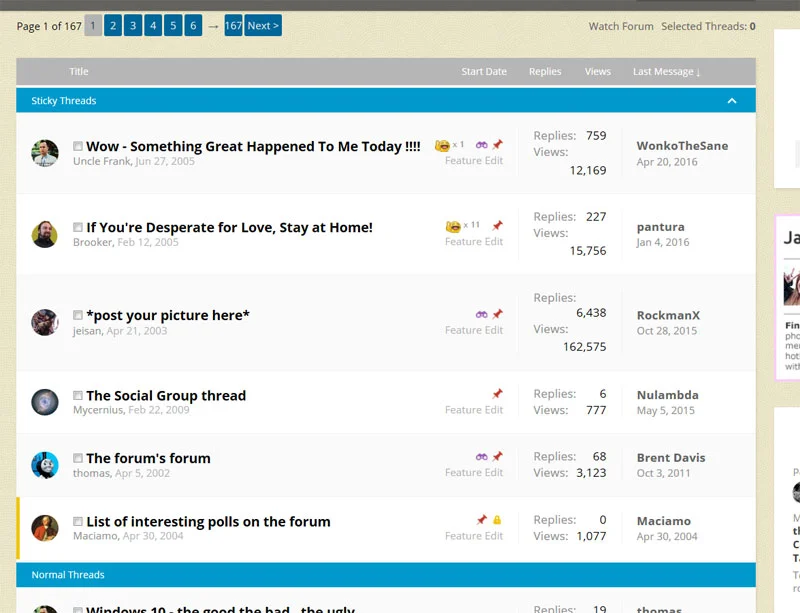Click binoculars watch icon on post your picture thread
The height and width of the screenshot is (613, 800).
[x=481, y=314]
